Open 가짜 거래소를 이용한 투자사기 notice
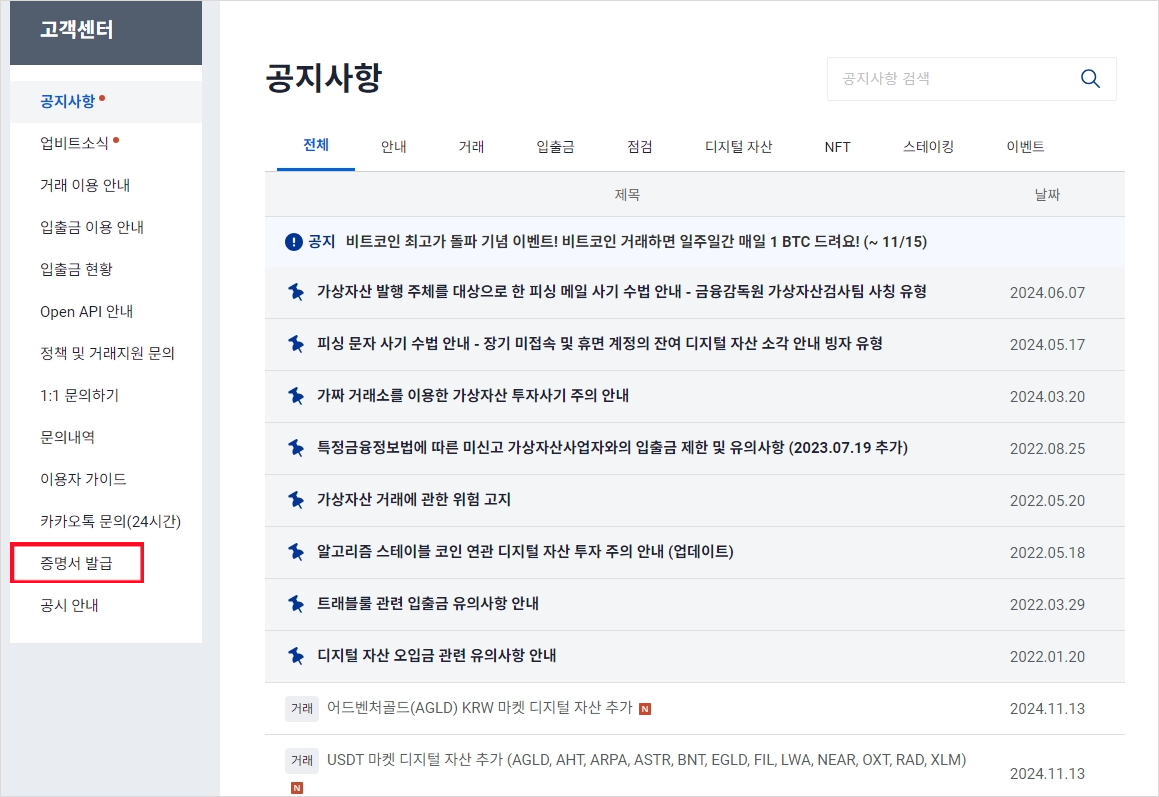This screenshot has width=1159, height=797. tap(473, 396)
